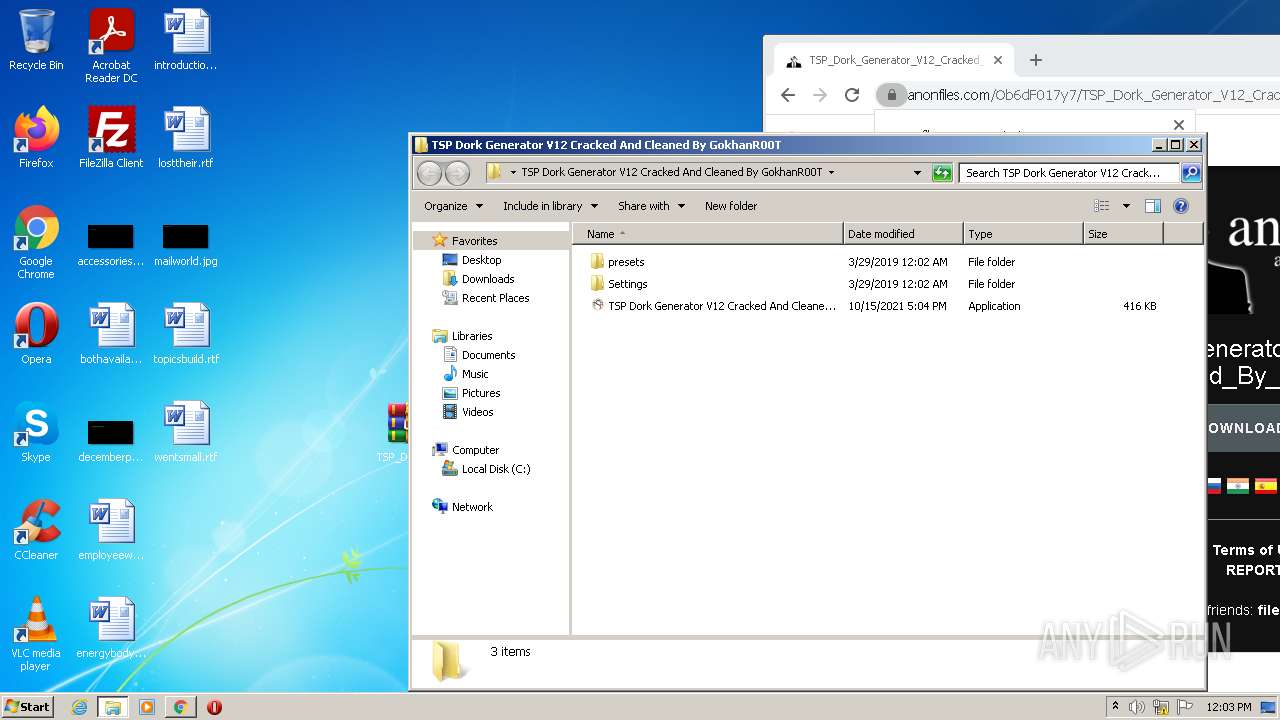The width and height of the screenshot is (1280, 720).
Task: Open the Share with dropdown
Action: coord(651,206)
